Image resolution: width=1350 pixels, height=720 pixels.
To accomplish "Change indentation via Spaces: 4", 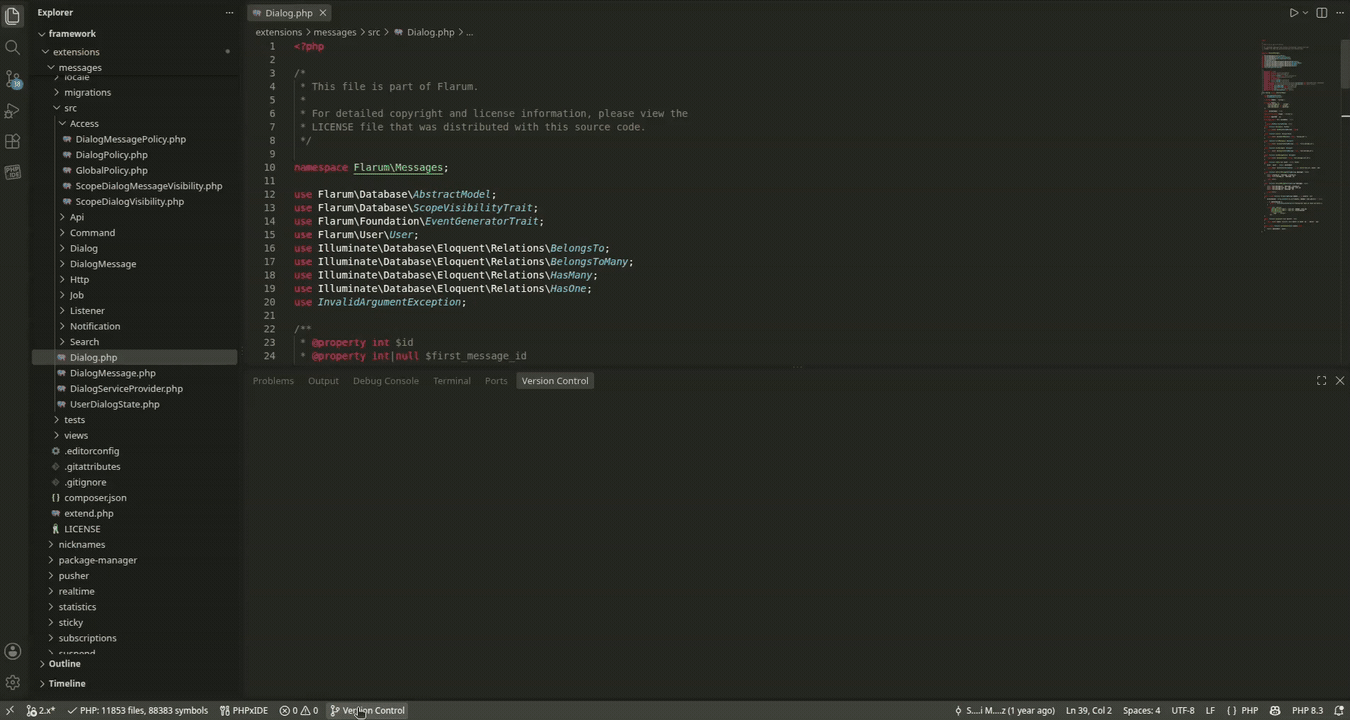I will click(1141, 711).
